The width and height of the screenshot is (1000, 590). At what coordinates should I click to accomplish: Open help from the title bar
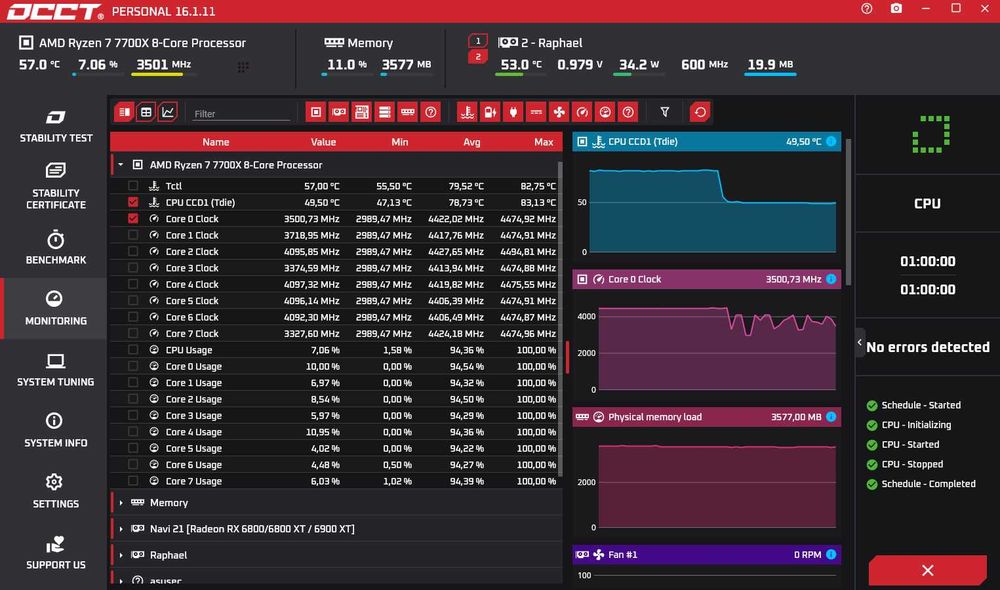click(x=867, y=8)
